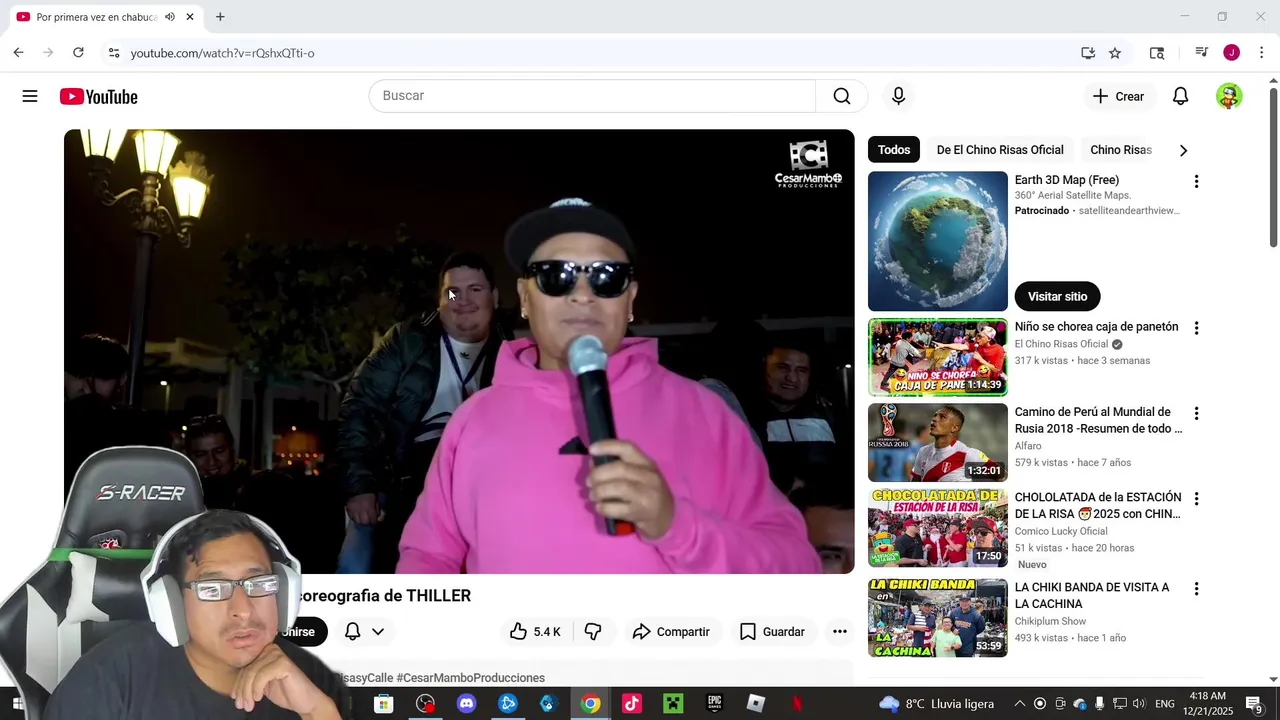
Task: Click the search magnifier button
Action: [842, 96]
